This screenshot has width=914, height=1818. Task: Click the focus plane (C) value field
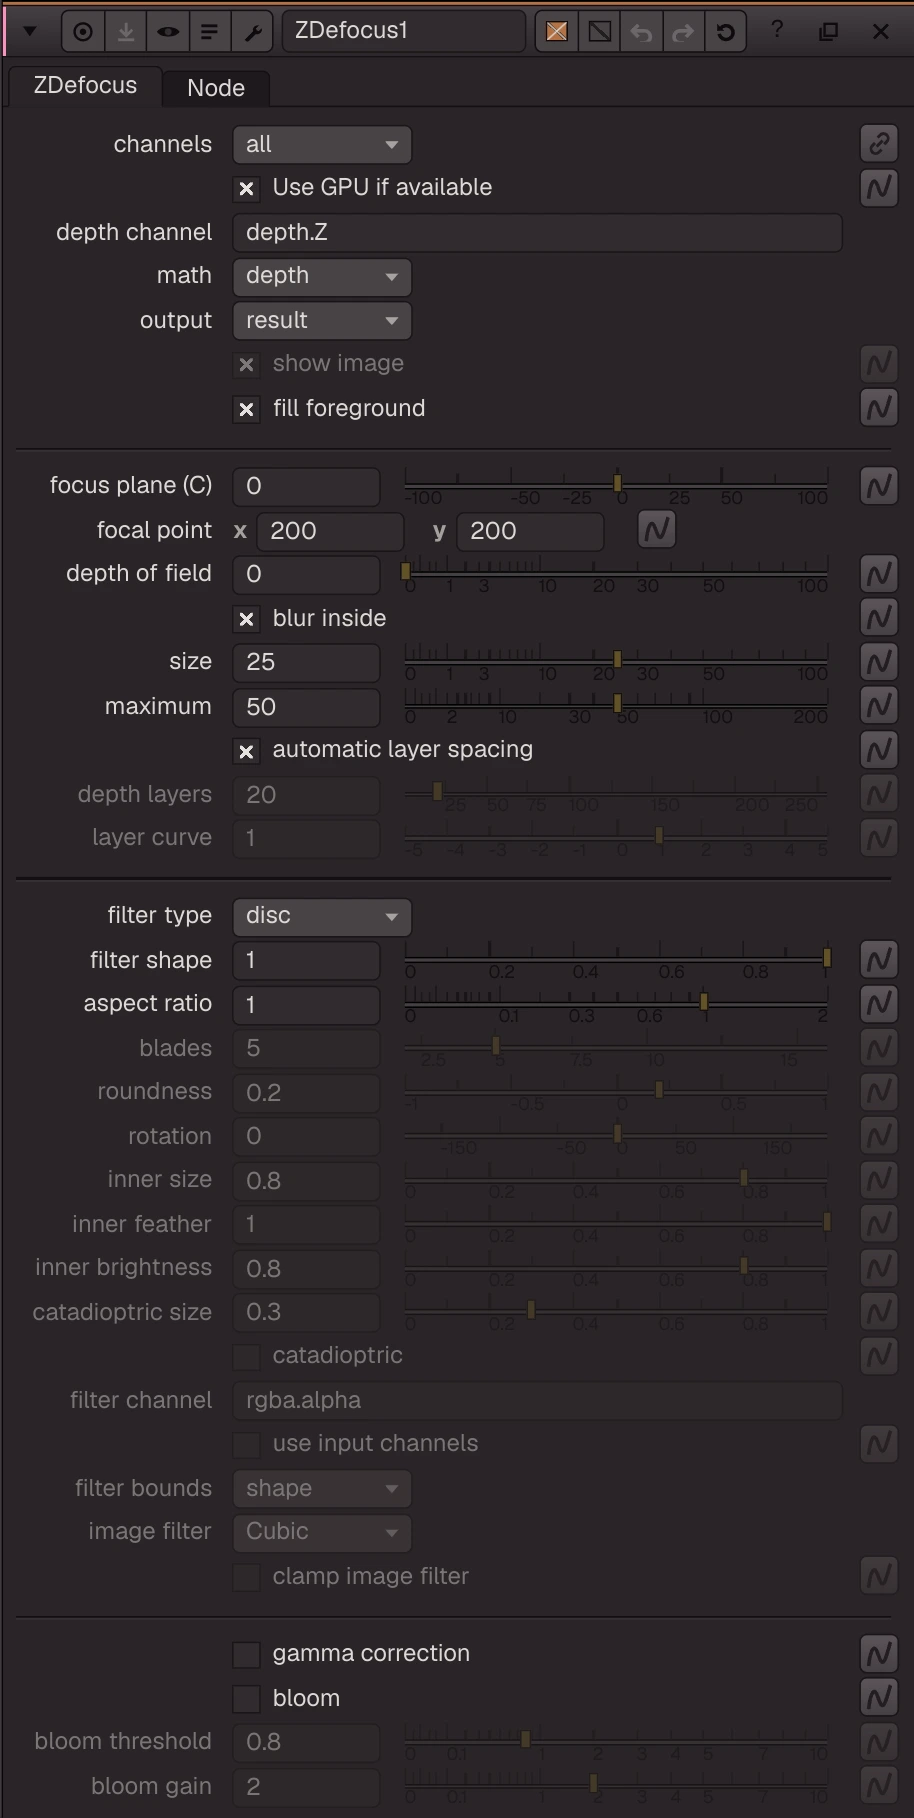click(x=306, y=486)
